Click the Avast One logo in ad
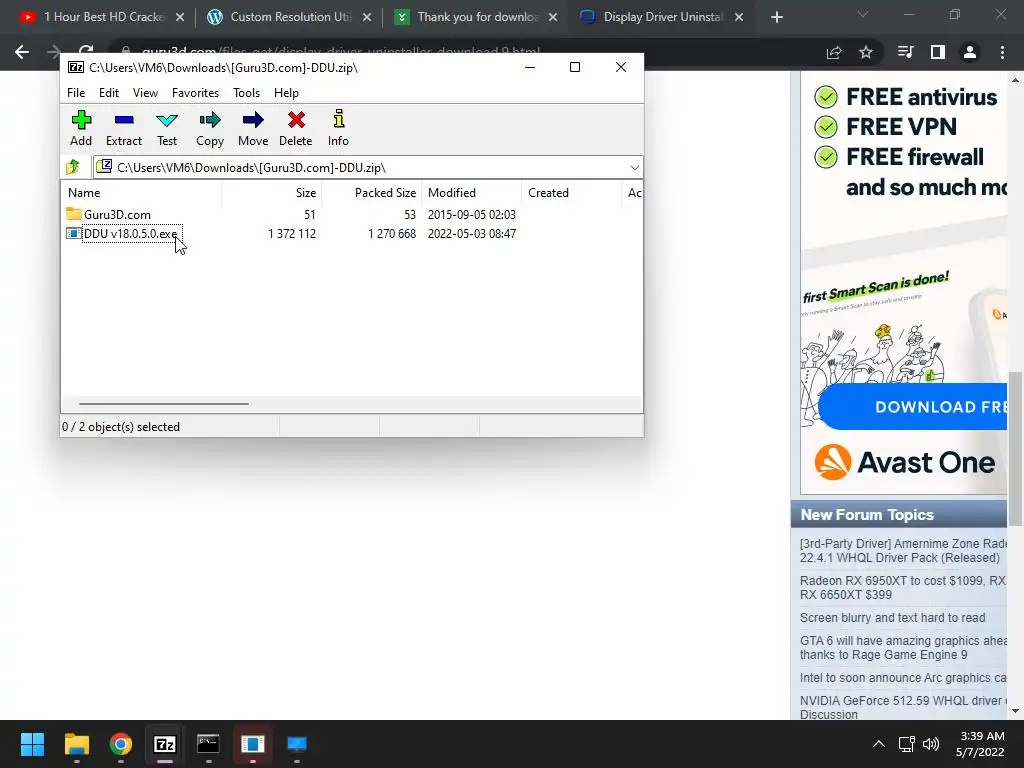1024x768 pixels. click(x=904, y=462)
